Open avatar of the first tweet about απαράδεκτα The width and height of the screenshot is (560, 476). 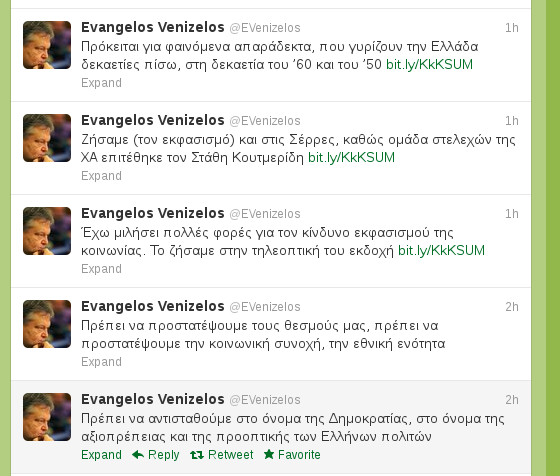pos(47,45)
